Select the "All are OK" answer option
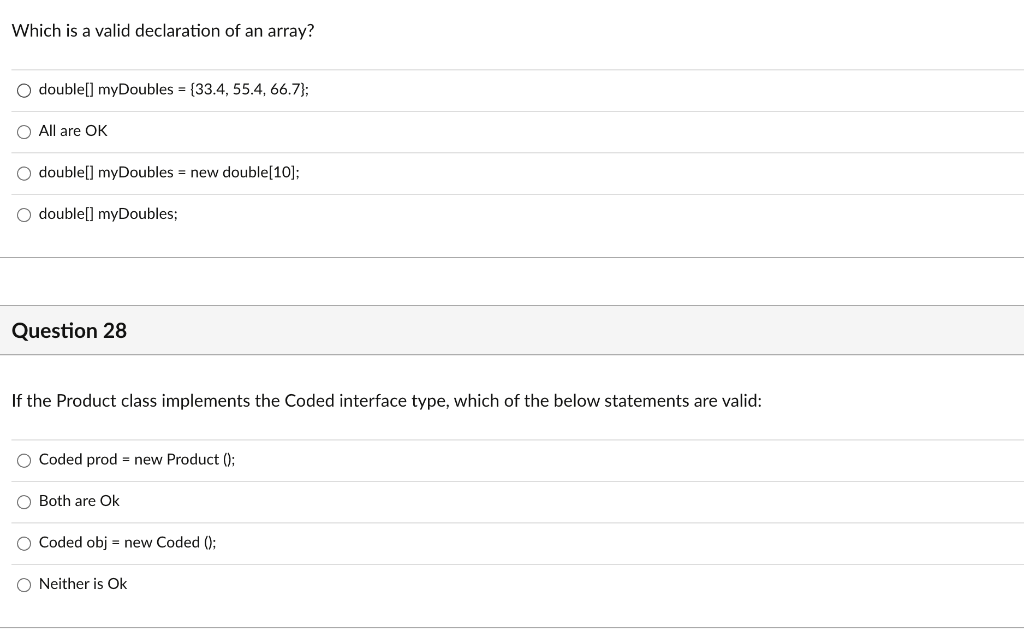The height and width of the screenshot is (631, 1024). pyautogui.click(x=23, y=131)
